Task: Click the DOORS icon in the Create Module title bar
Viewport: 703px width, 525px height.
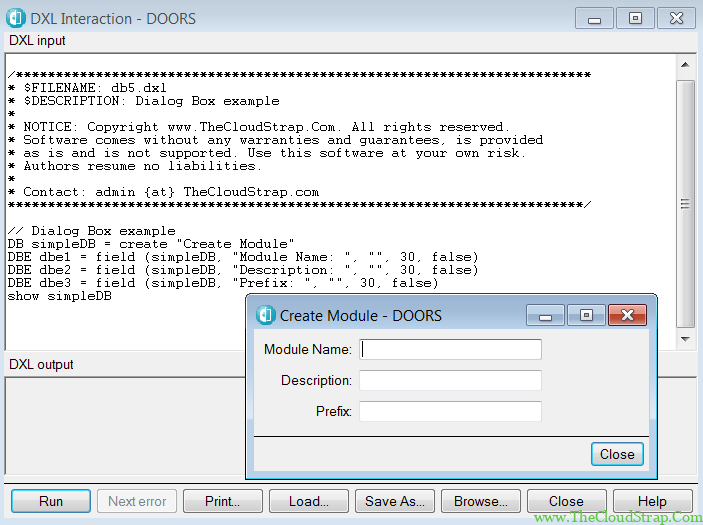Action: [265, 315]
